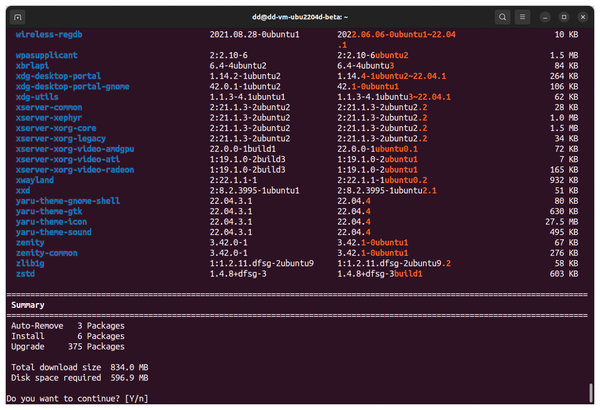Image resolution: width=600 pixels, height=410 pixels.
Task: Select the zstd package name
Action: [x=25, y=273]
